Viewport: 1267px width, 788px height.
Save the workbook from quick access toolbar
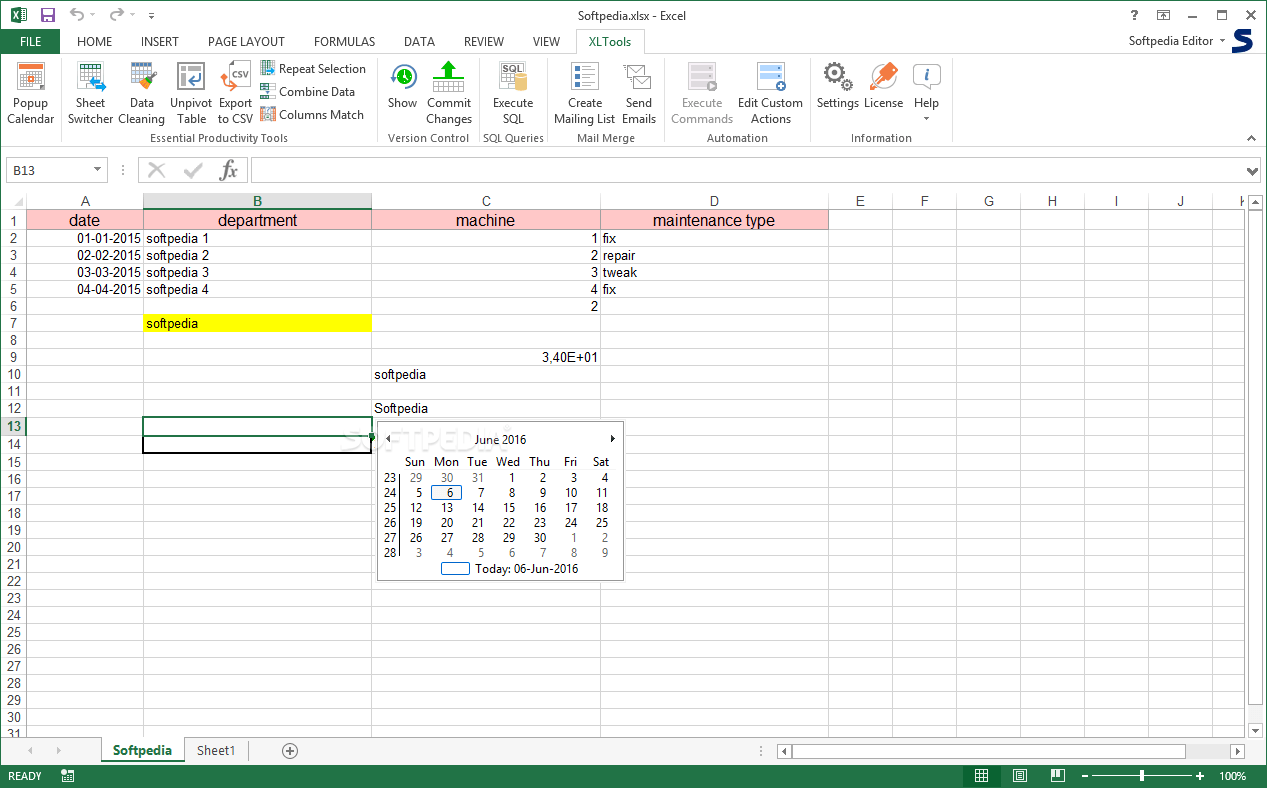tap(48, 15)
